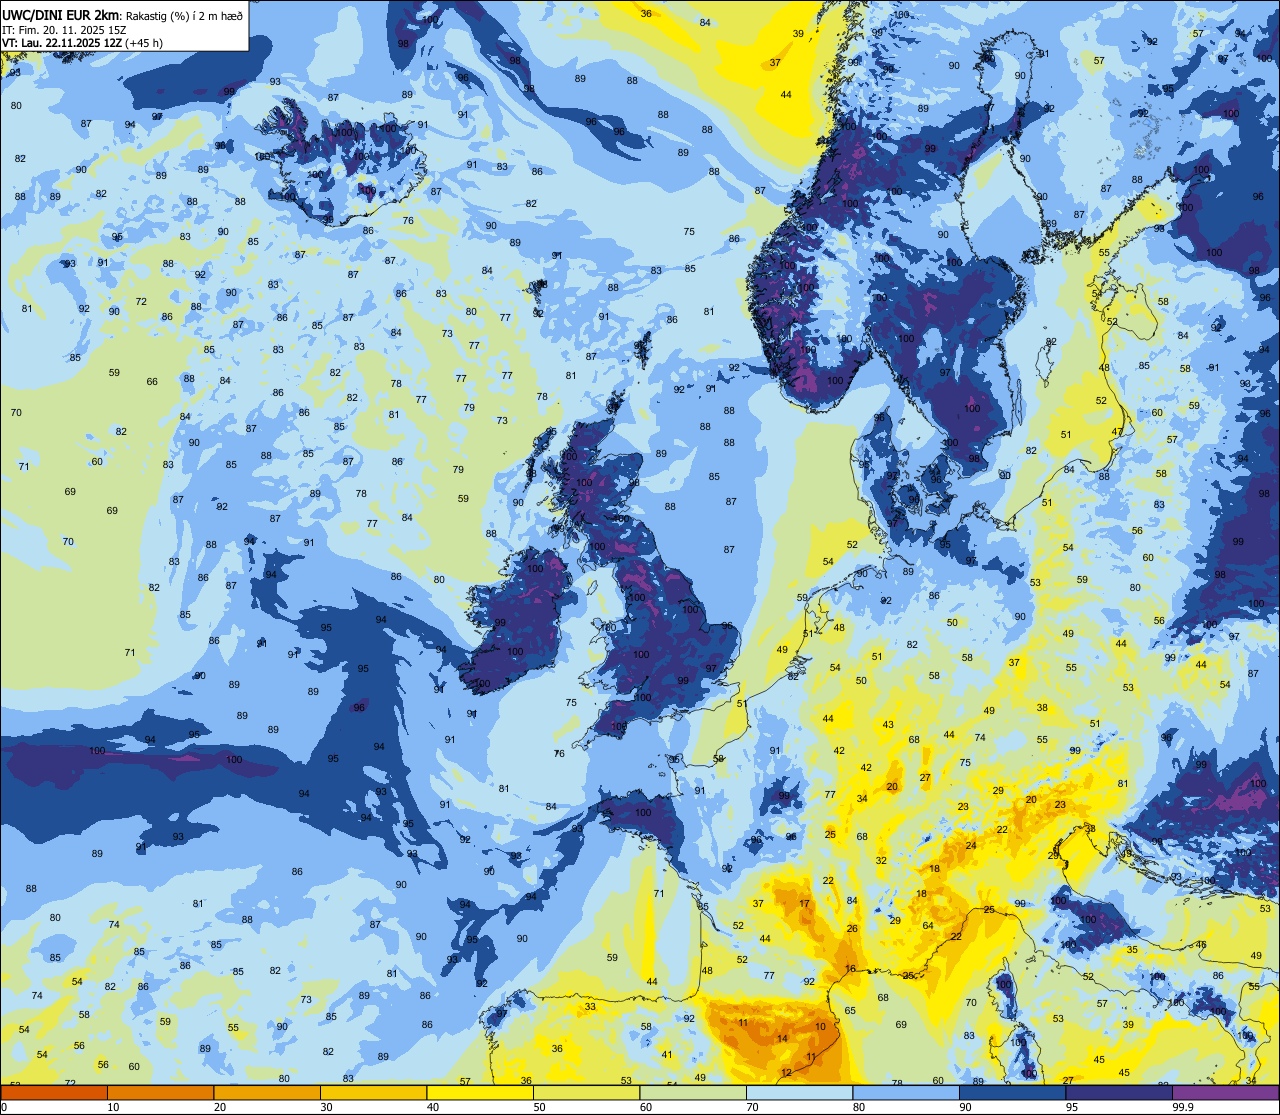Click the humidity value 65 on the map
Image resolution: width=1280 pixels, height=1115 pixels.
point(850,1010)
